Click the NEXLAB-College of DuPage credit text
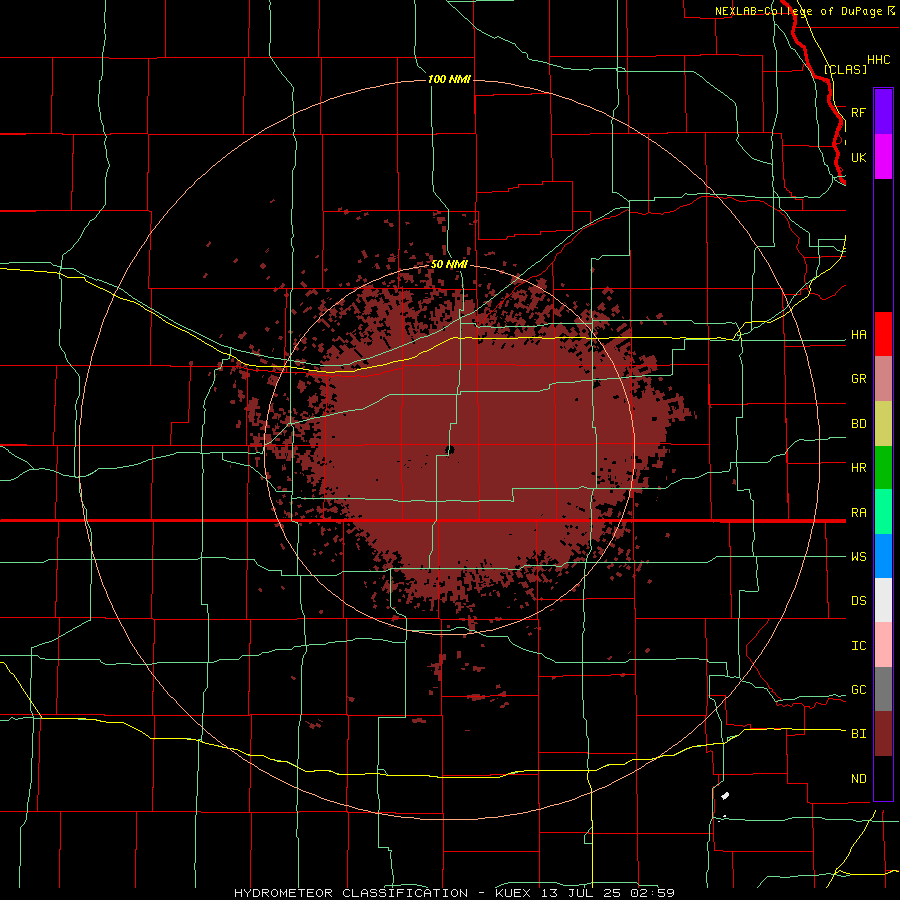 click(800, 11)
